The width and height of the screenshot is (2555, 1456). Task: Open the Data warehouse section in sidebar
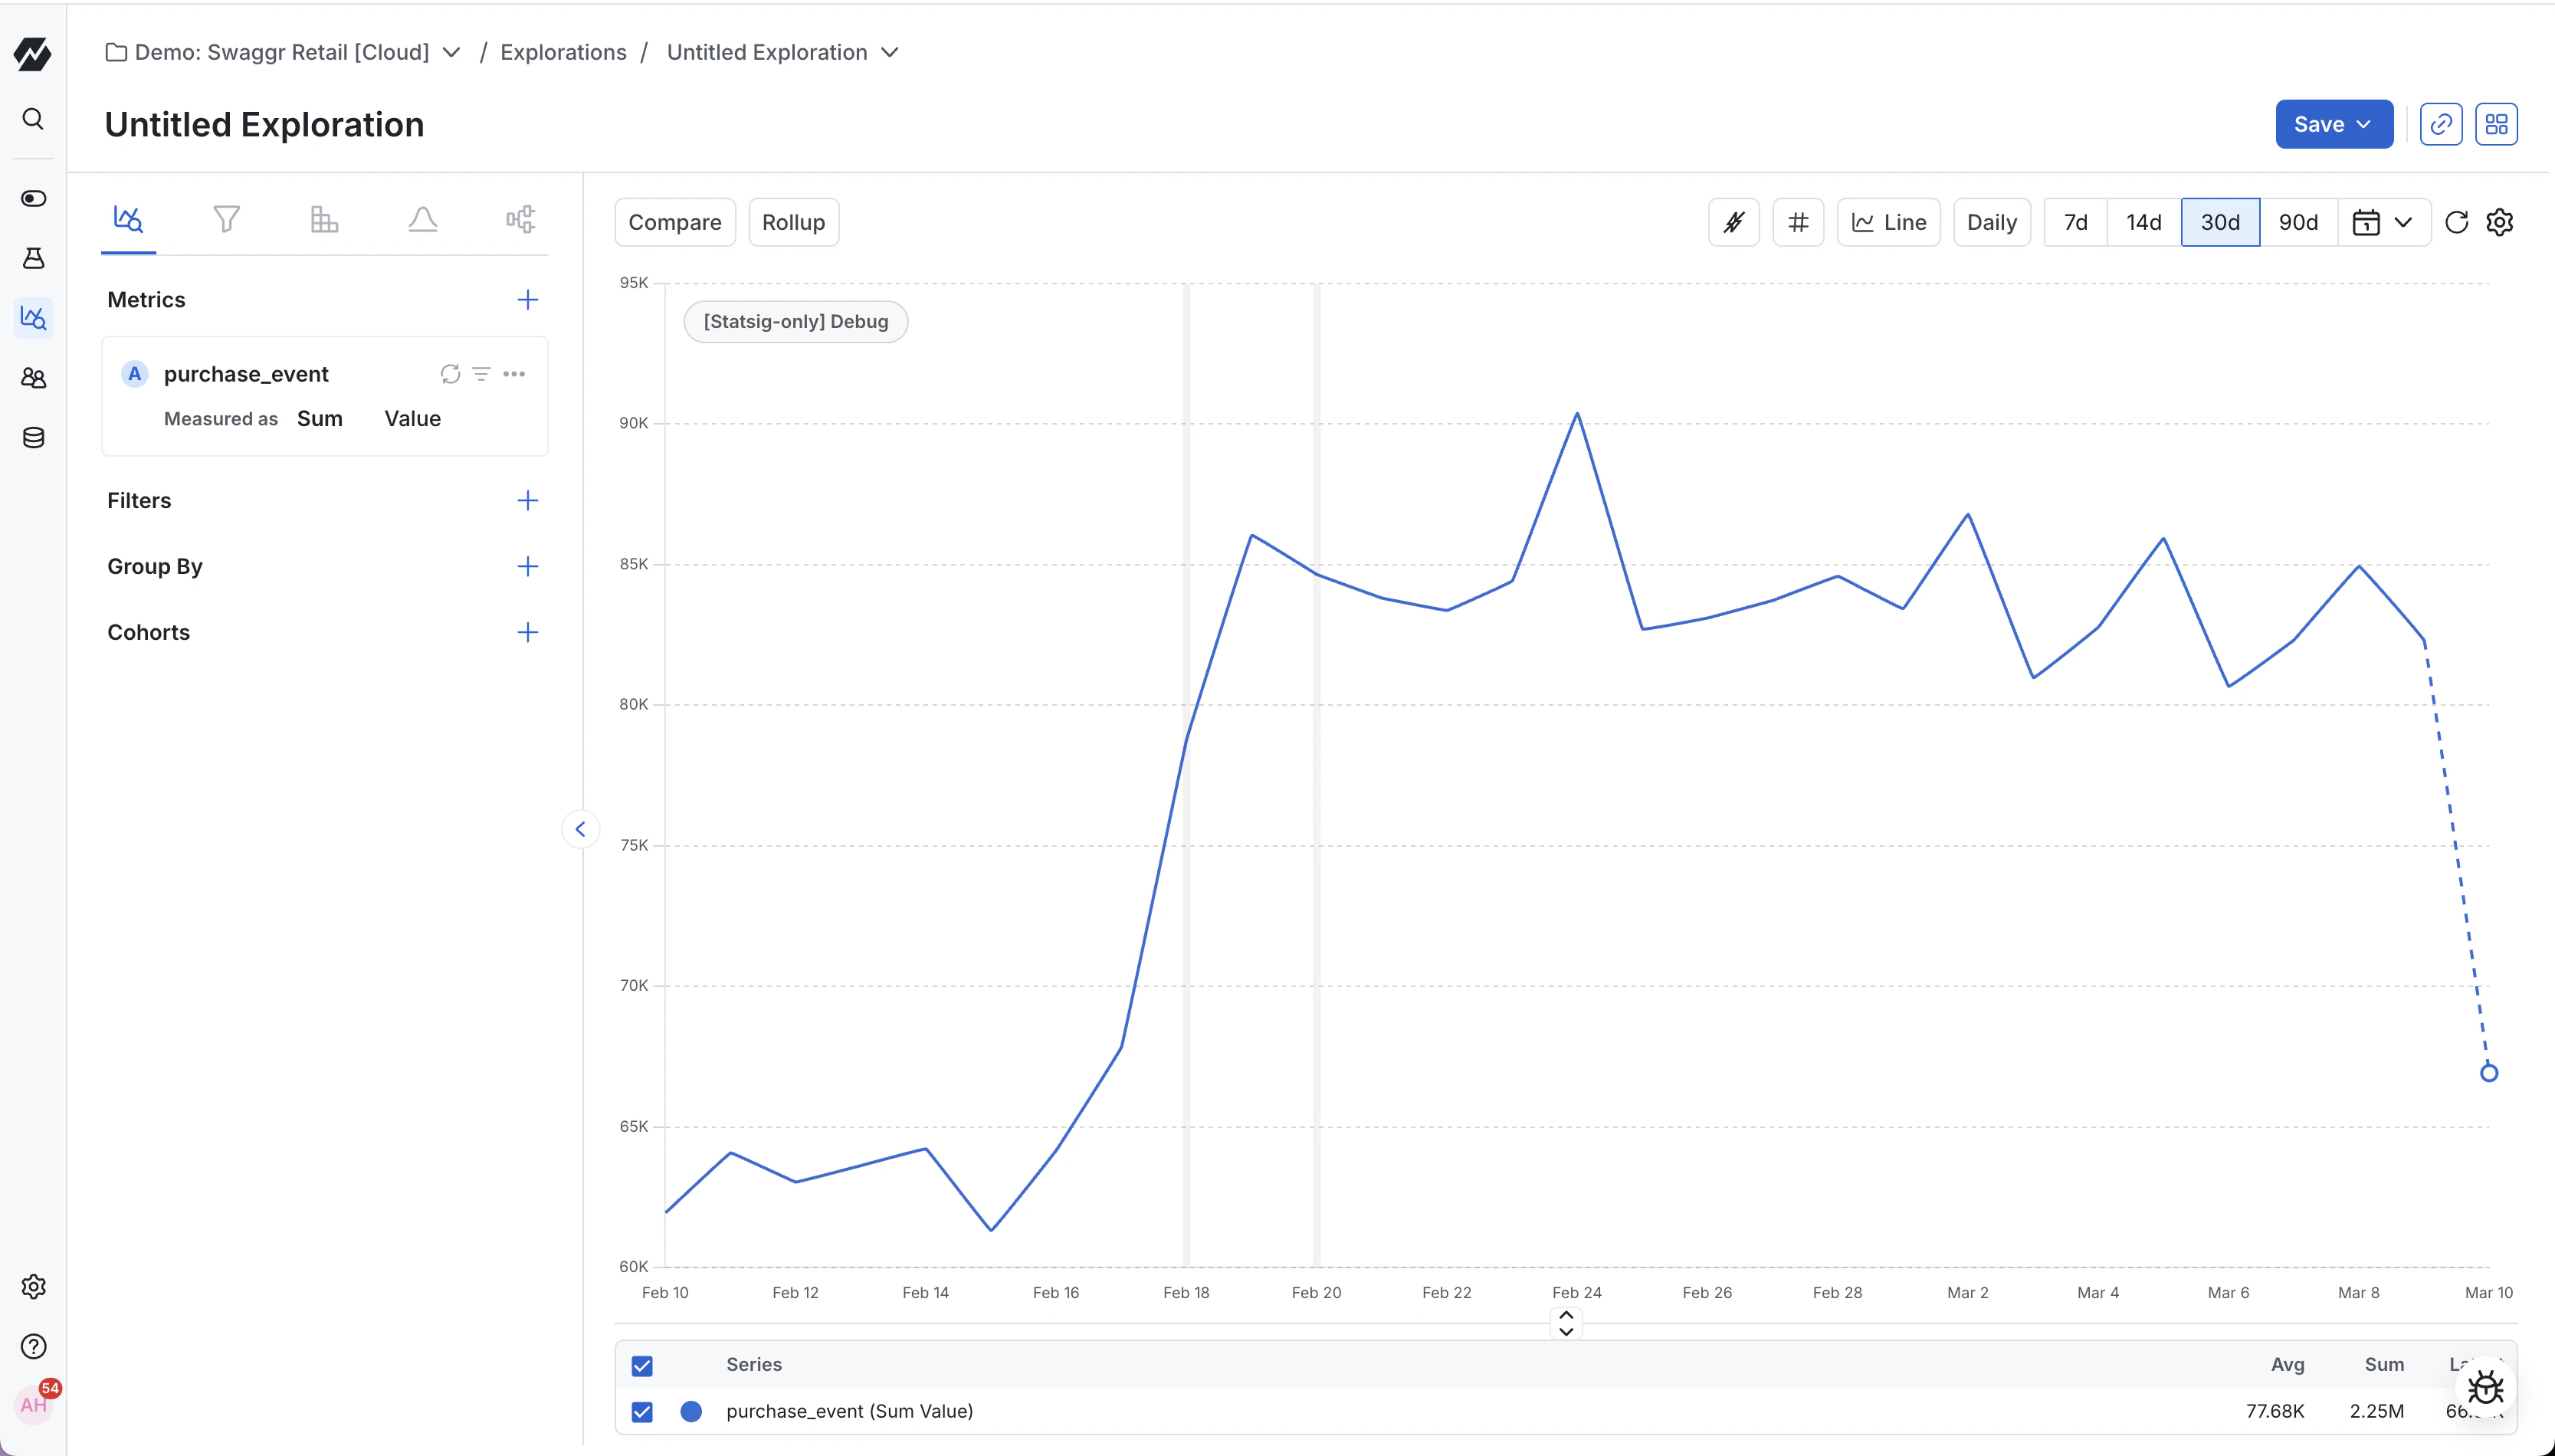[x=33, y=437]
